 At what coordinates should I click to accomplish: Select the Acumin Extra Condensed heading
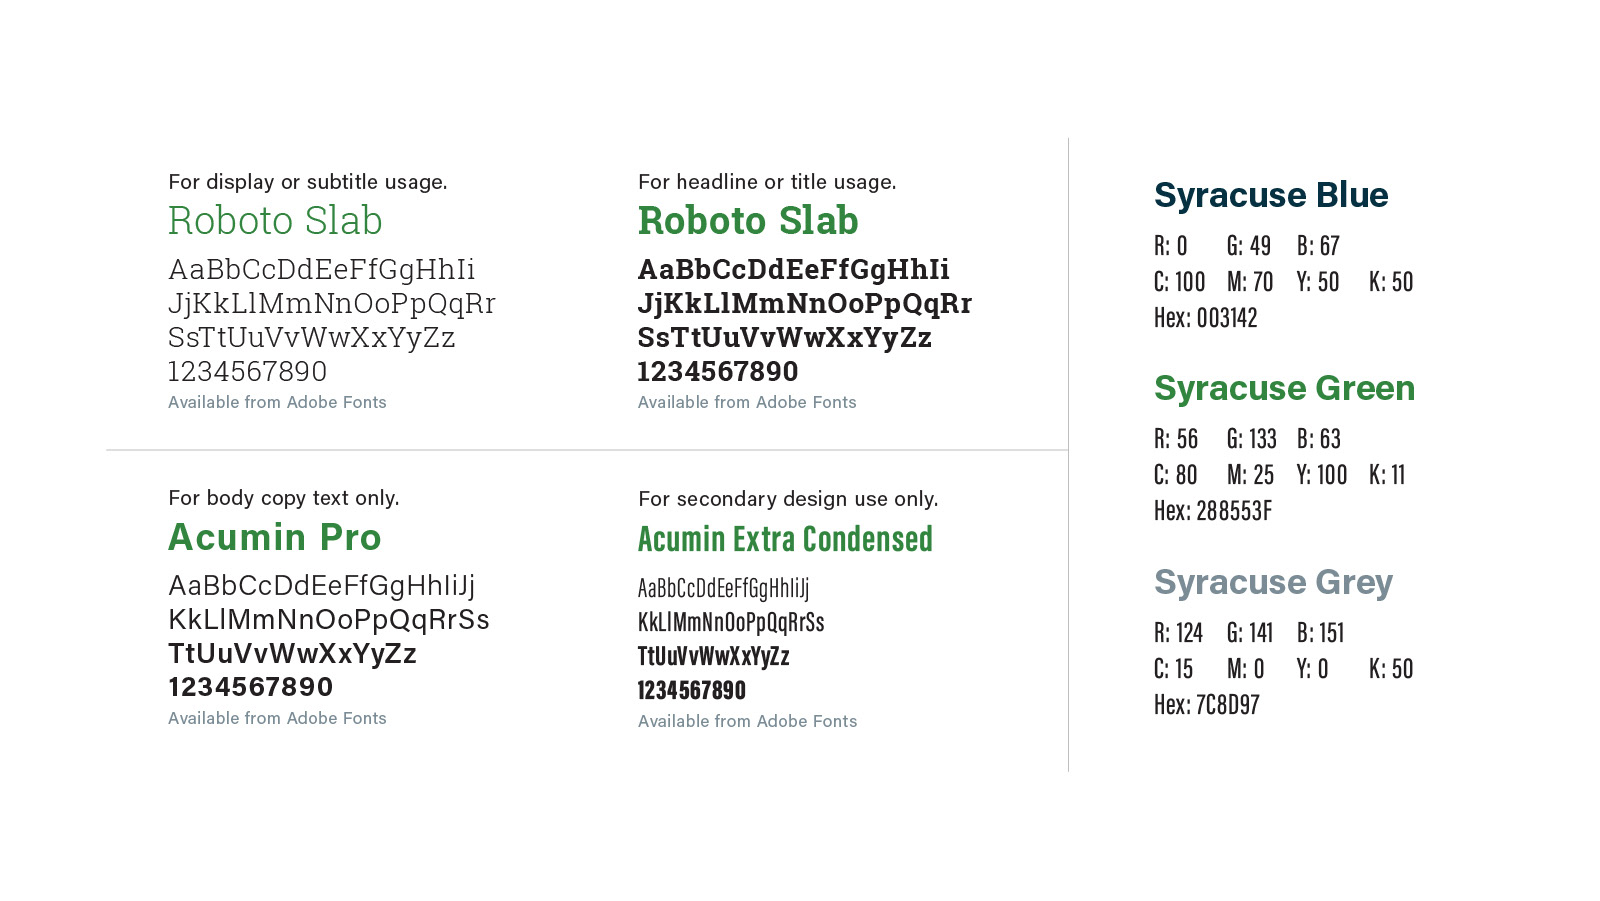[x=785, y=539]
